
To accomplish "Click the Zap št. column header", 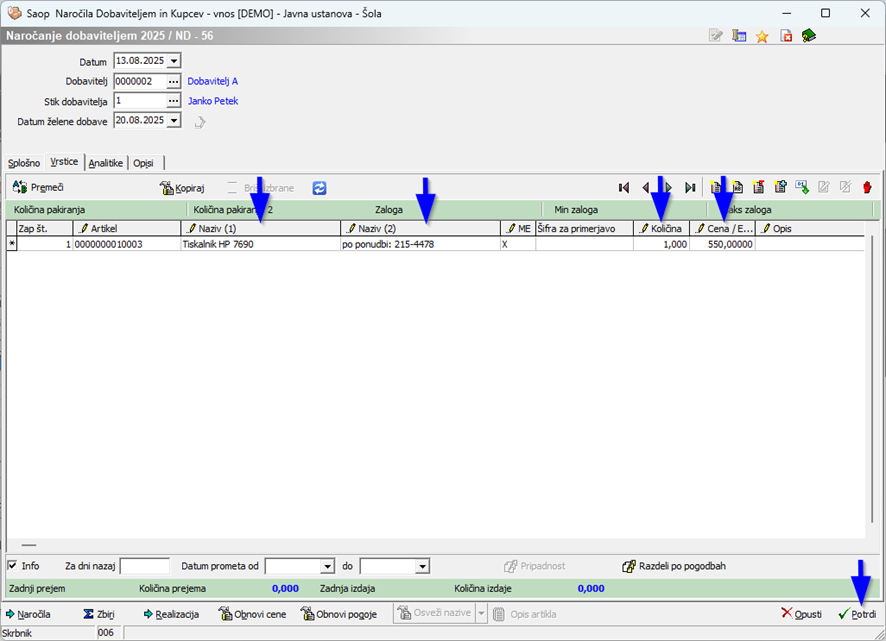I will tap(45, 228).
